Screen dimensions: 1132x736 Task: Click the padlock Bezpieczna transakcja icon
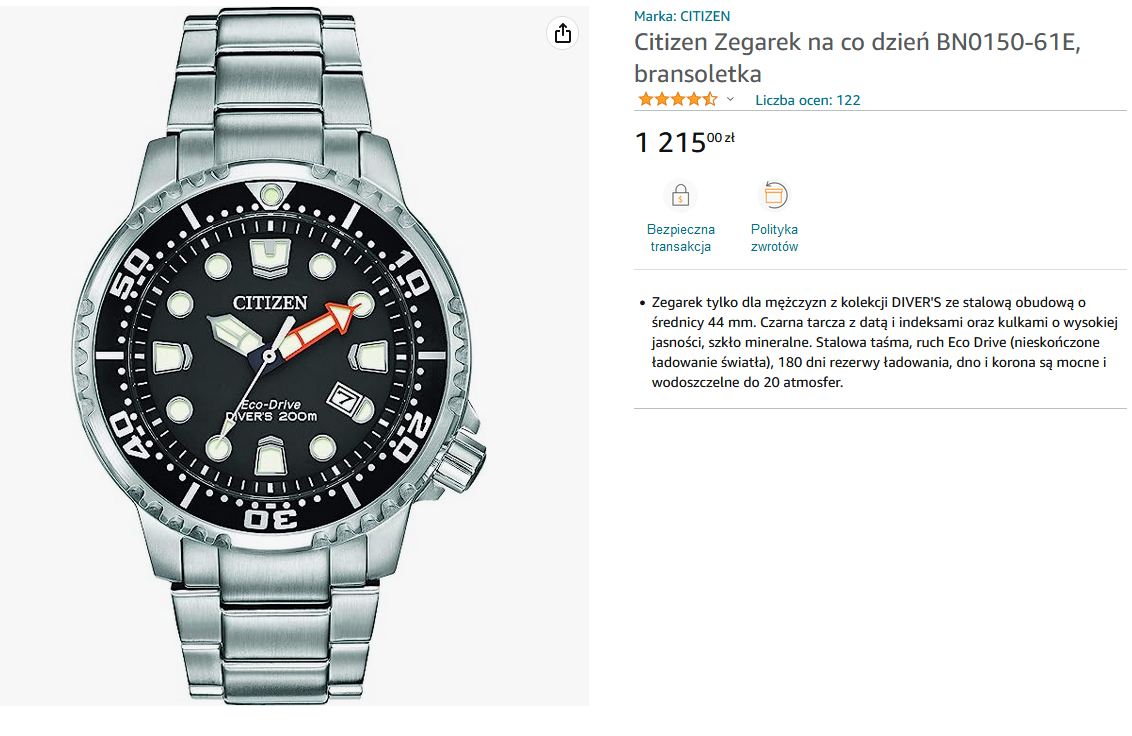tap(680, 195)
